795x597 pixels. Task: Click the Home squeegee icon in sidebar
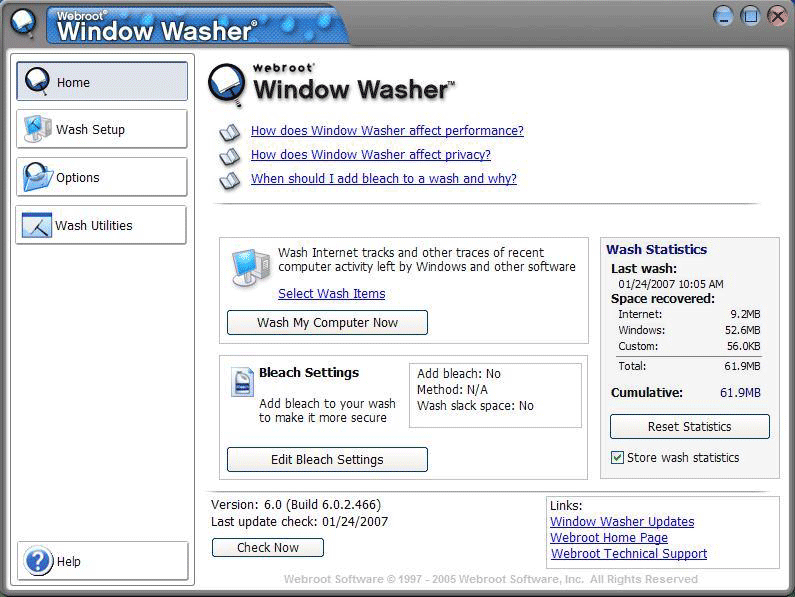click(x=38, y=81)
